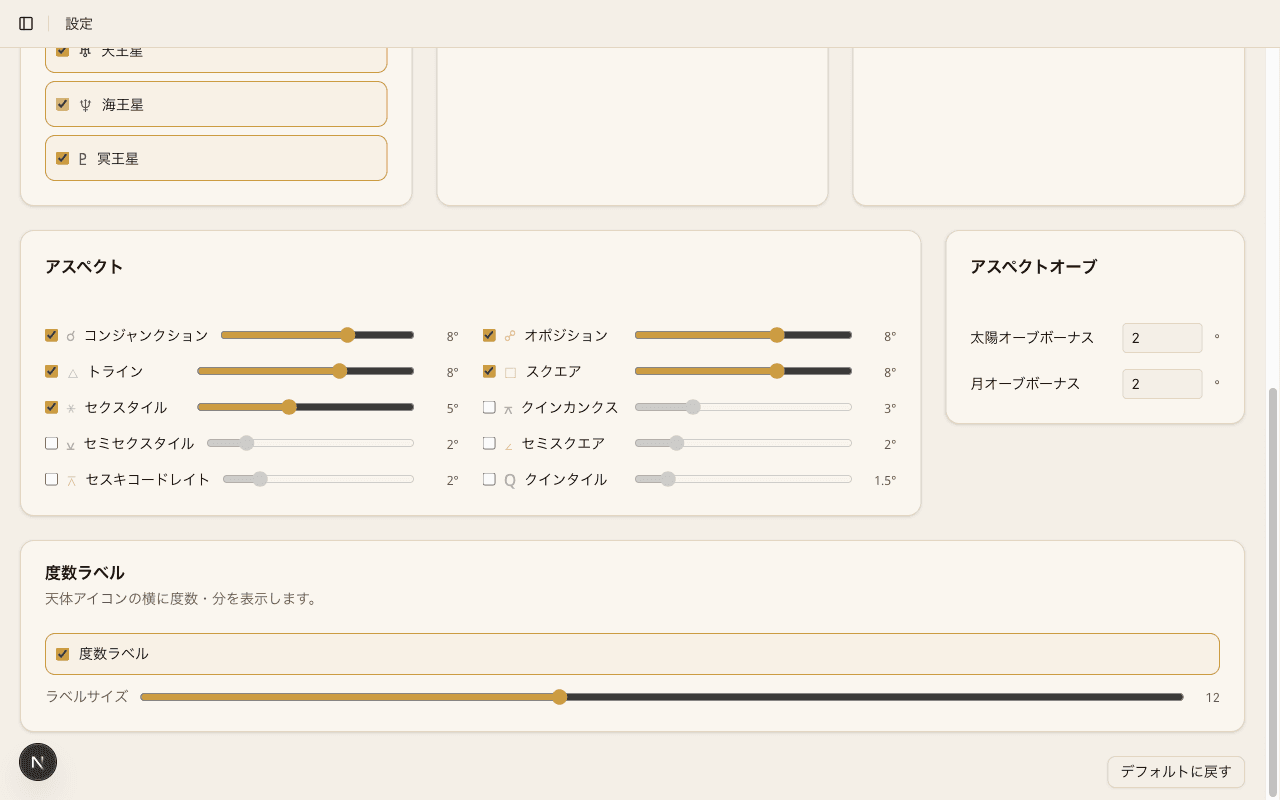Enable the クインカンクス checkbox
The image size is (1280, 800).
tap(489, 407)
